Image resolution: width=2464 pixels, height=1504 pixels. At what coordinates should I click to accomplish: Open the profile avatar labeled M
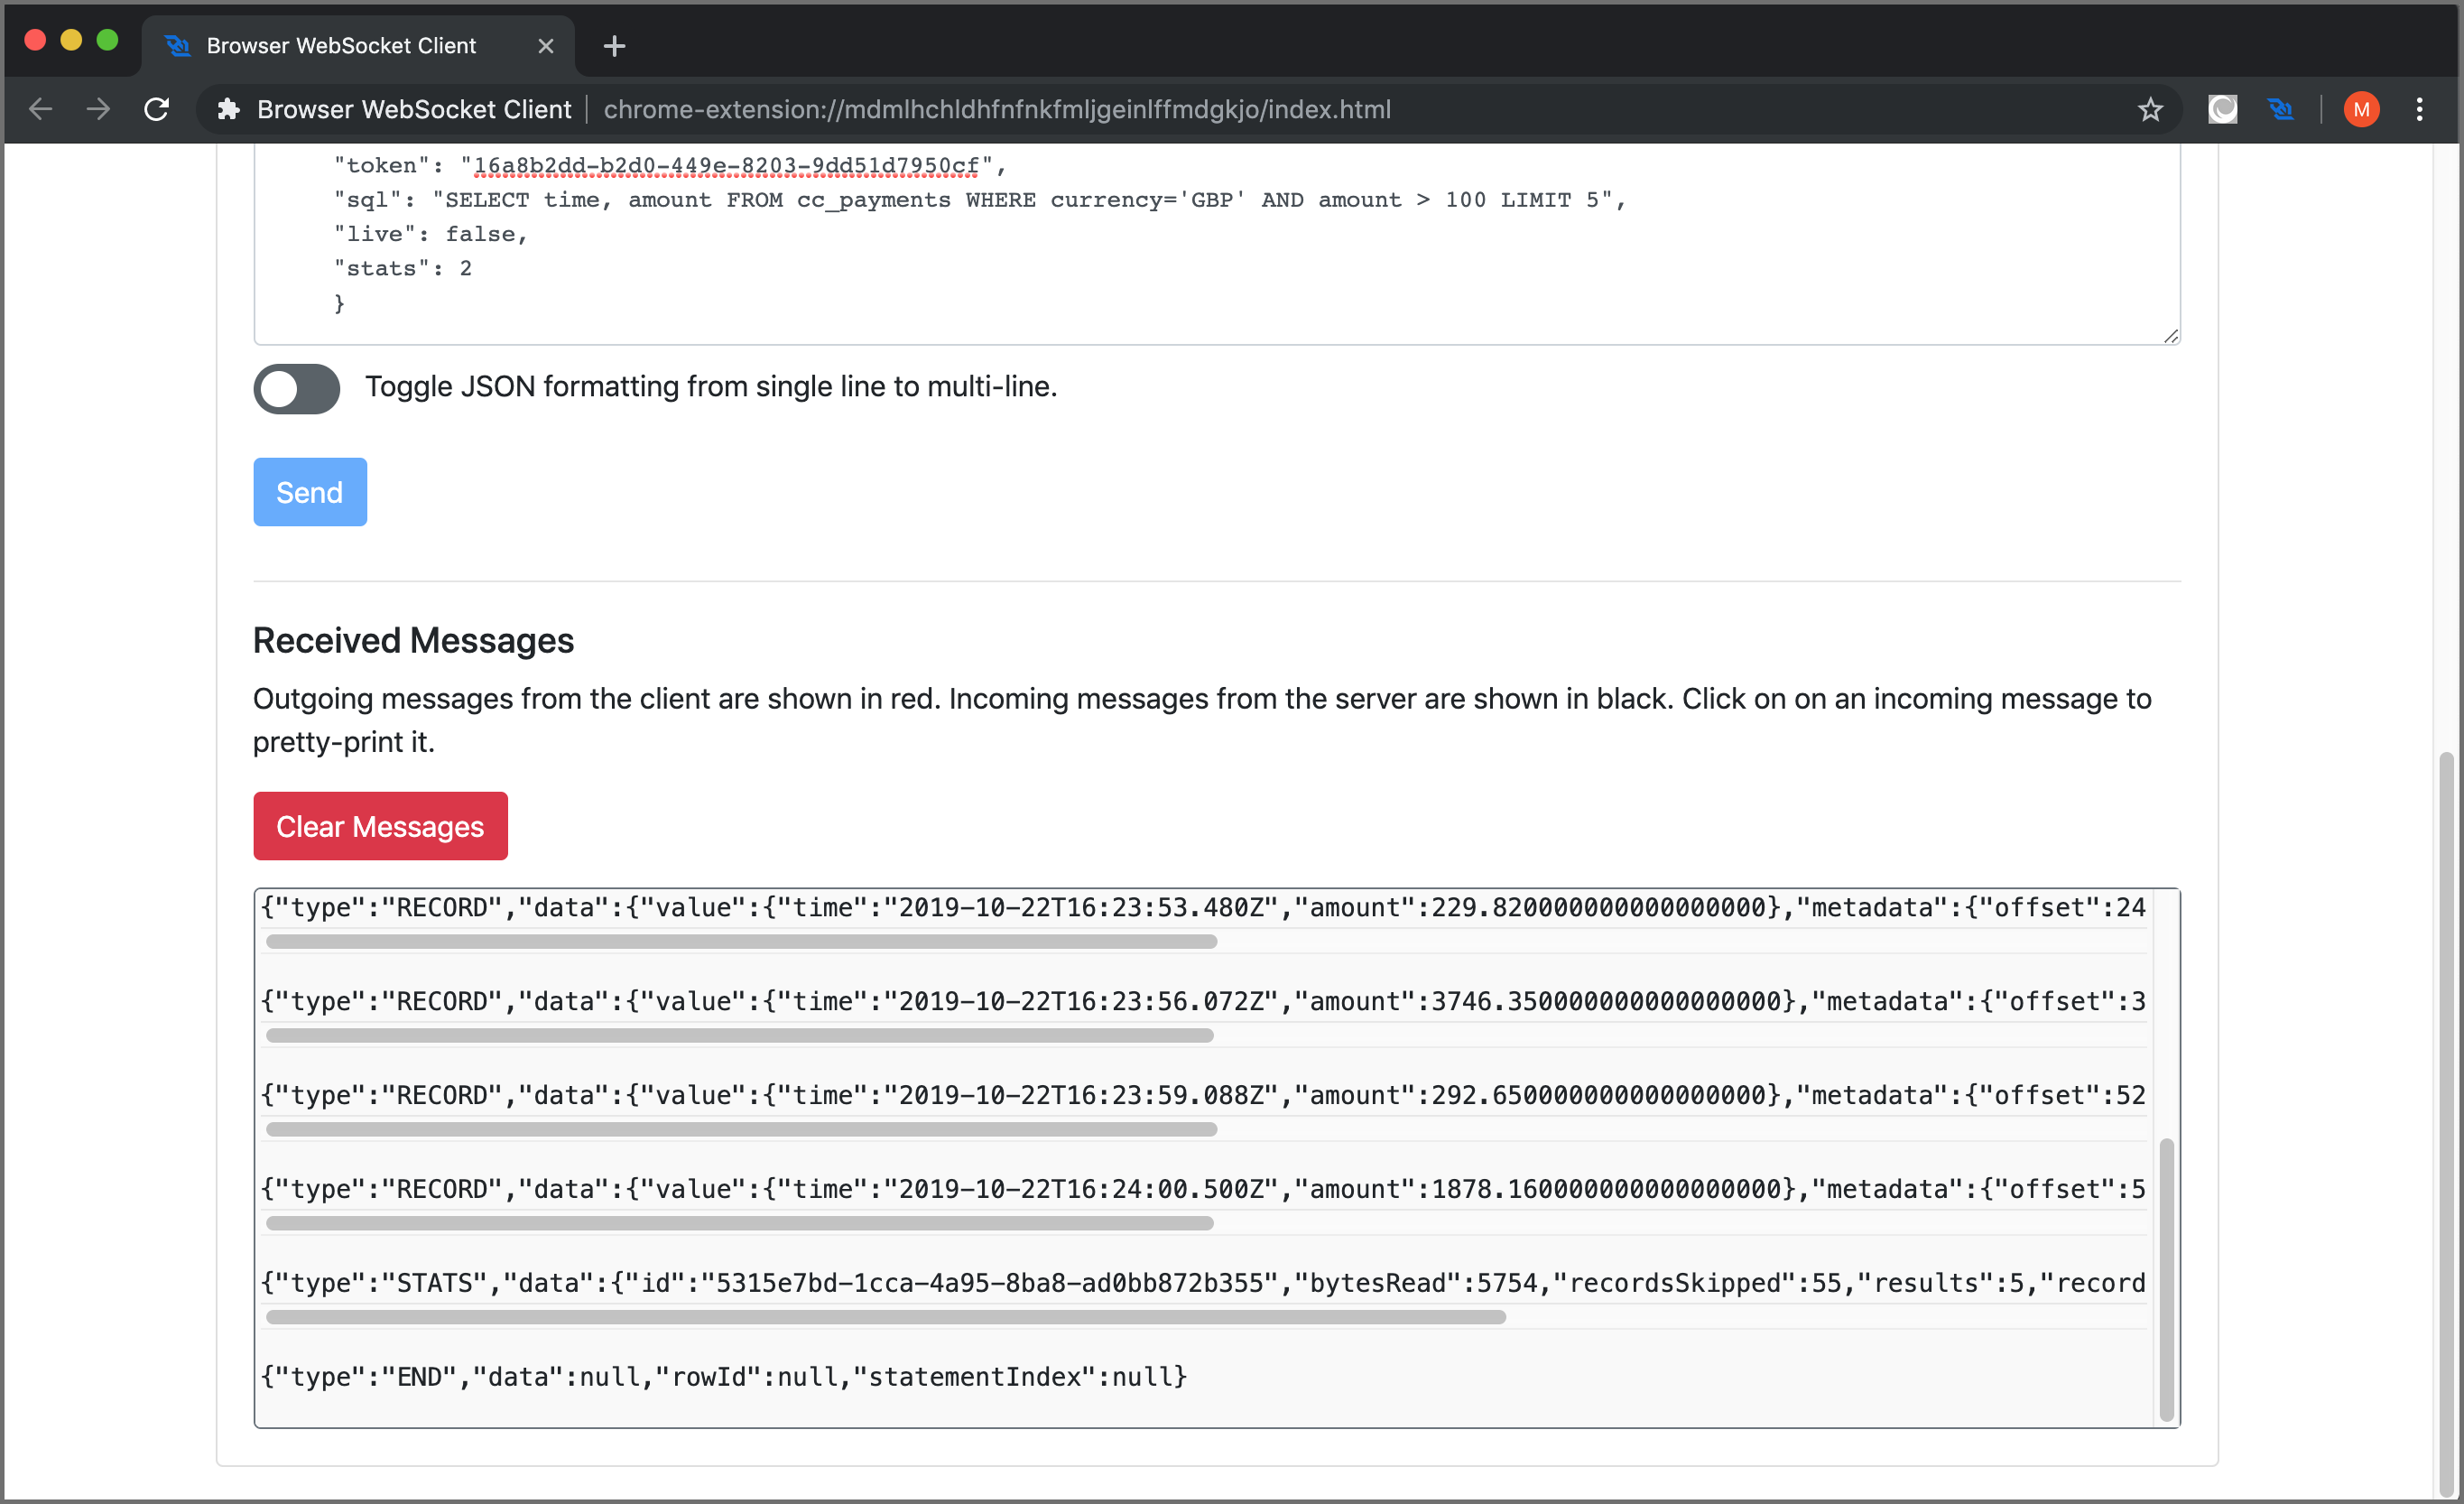(2361, 109)
